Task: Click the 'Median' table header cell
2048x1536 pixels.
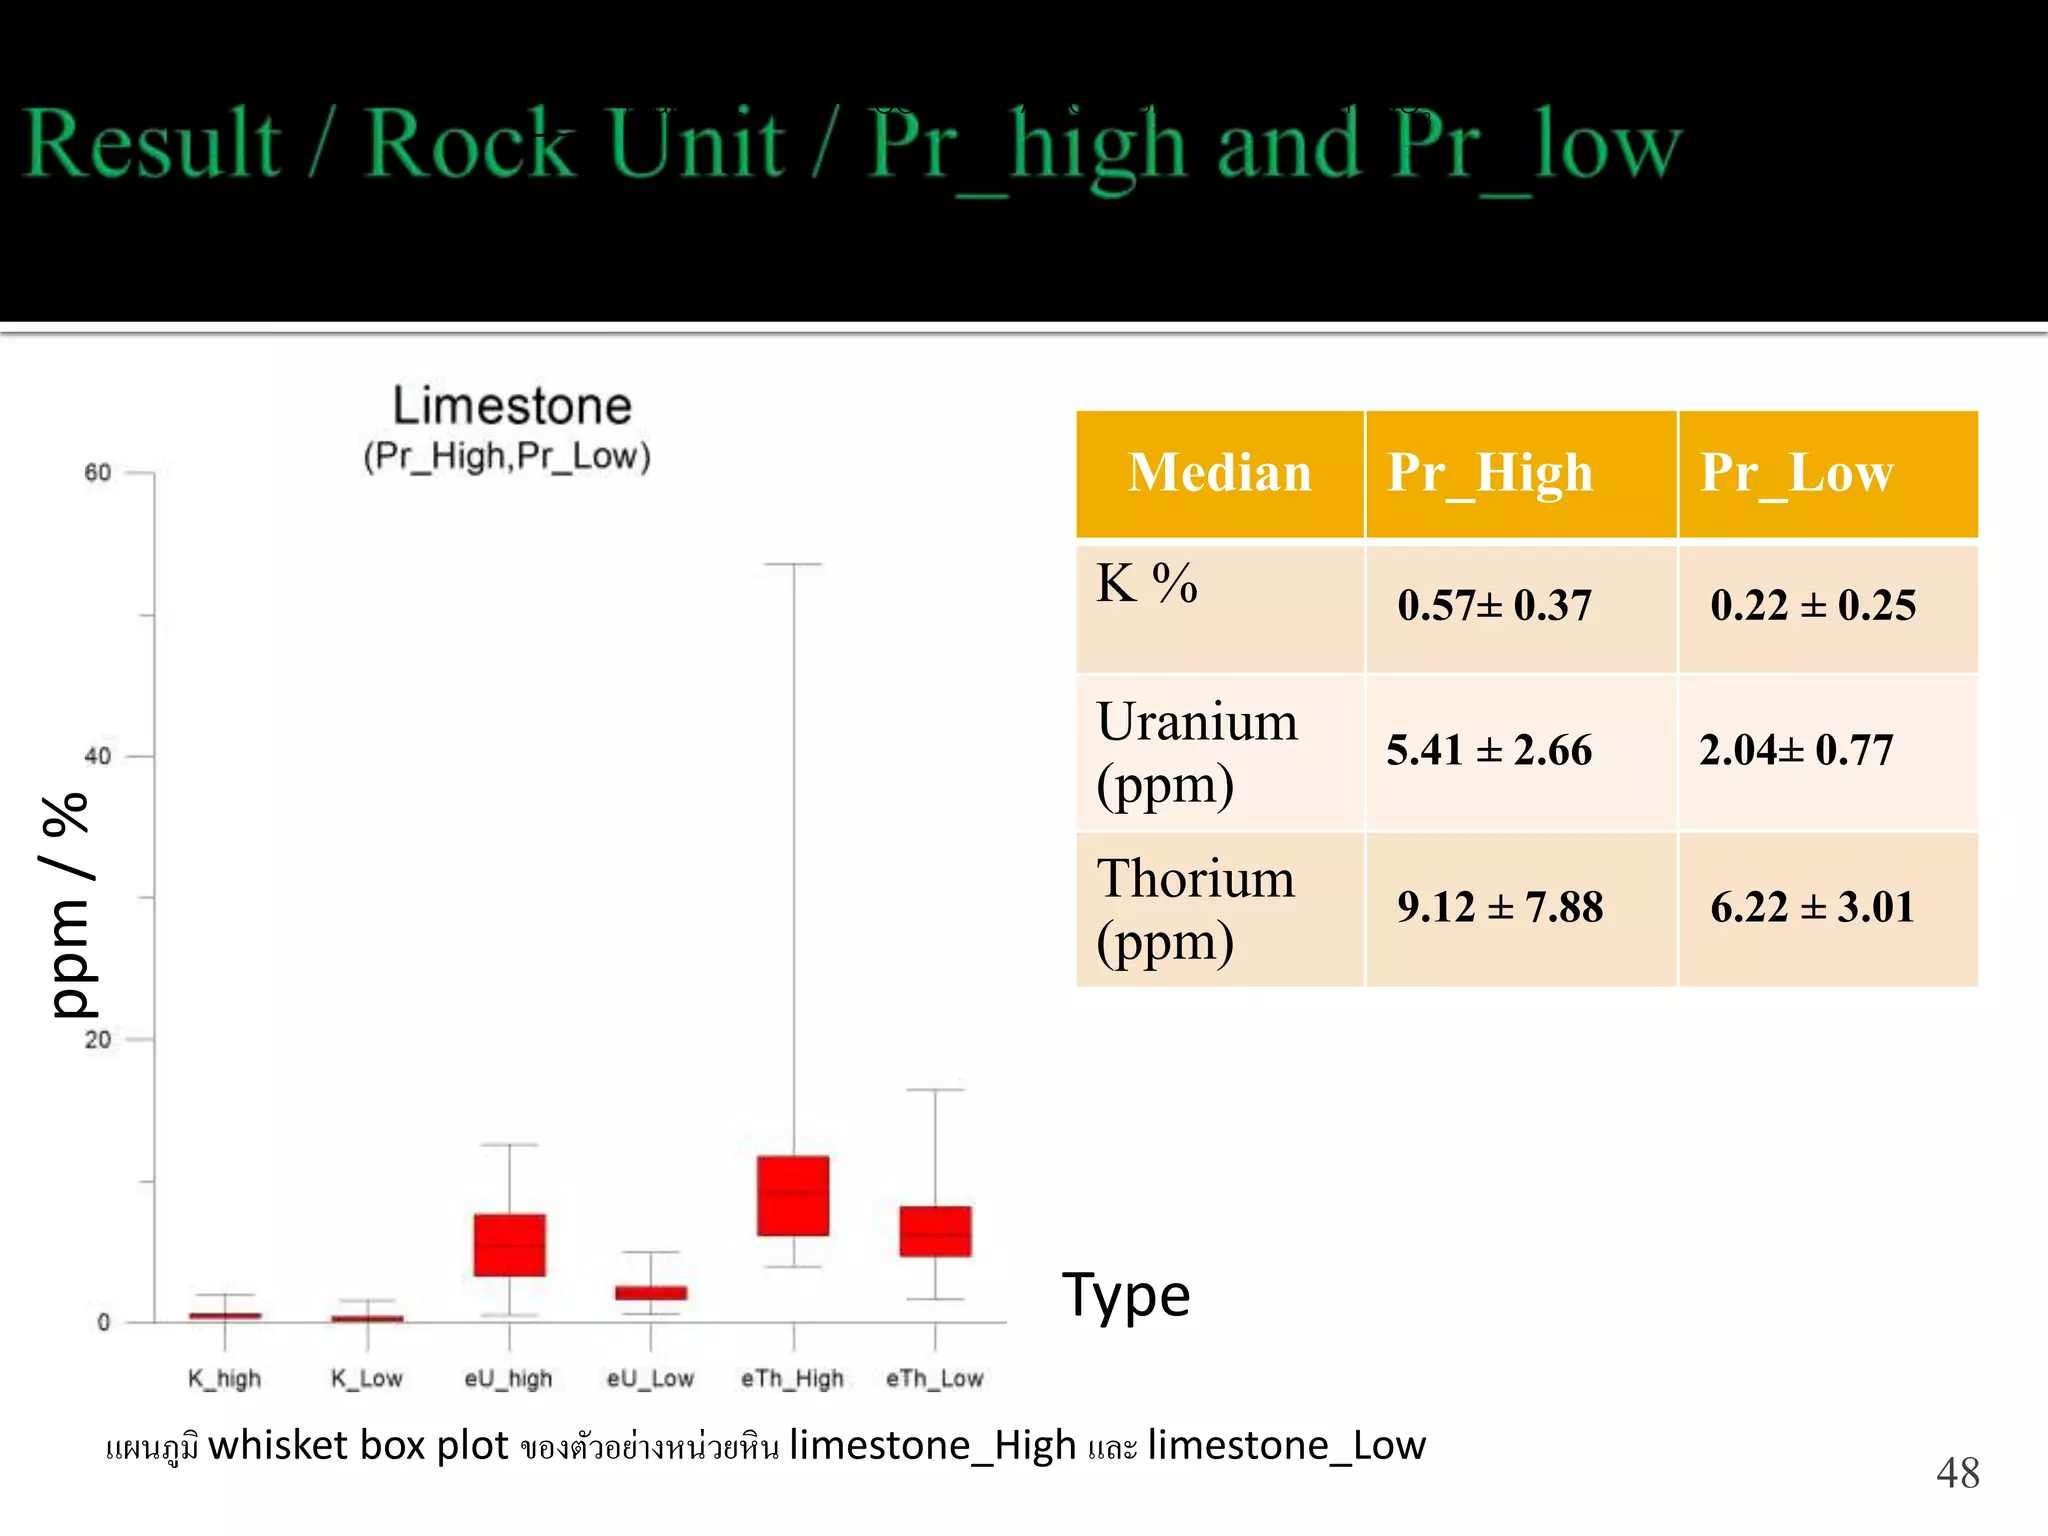Action: click(1219, 473)
